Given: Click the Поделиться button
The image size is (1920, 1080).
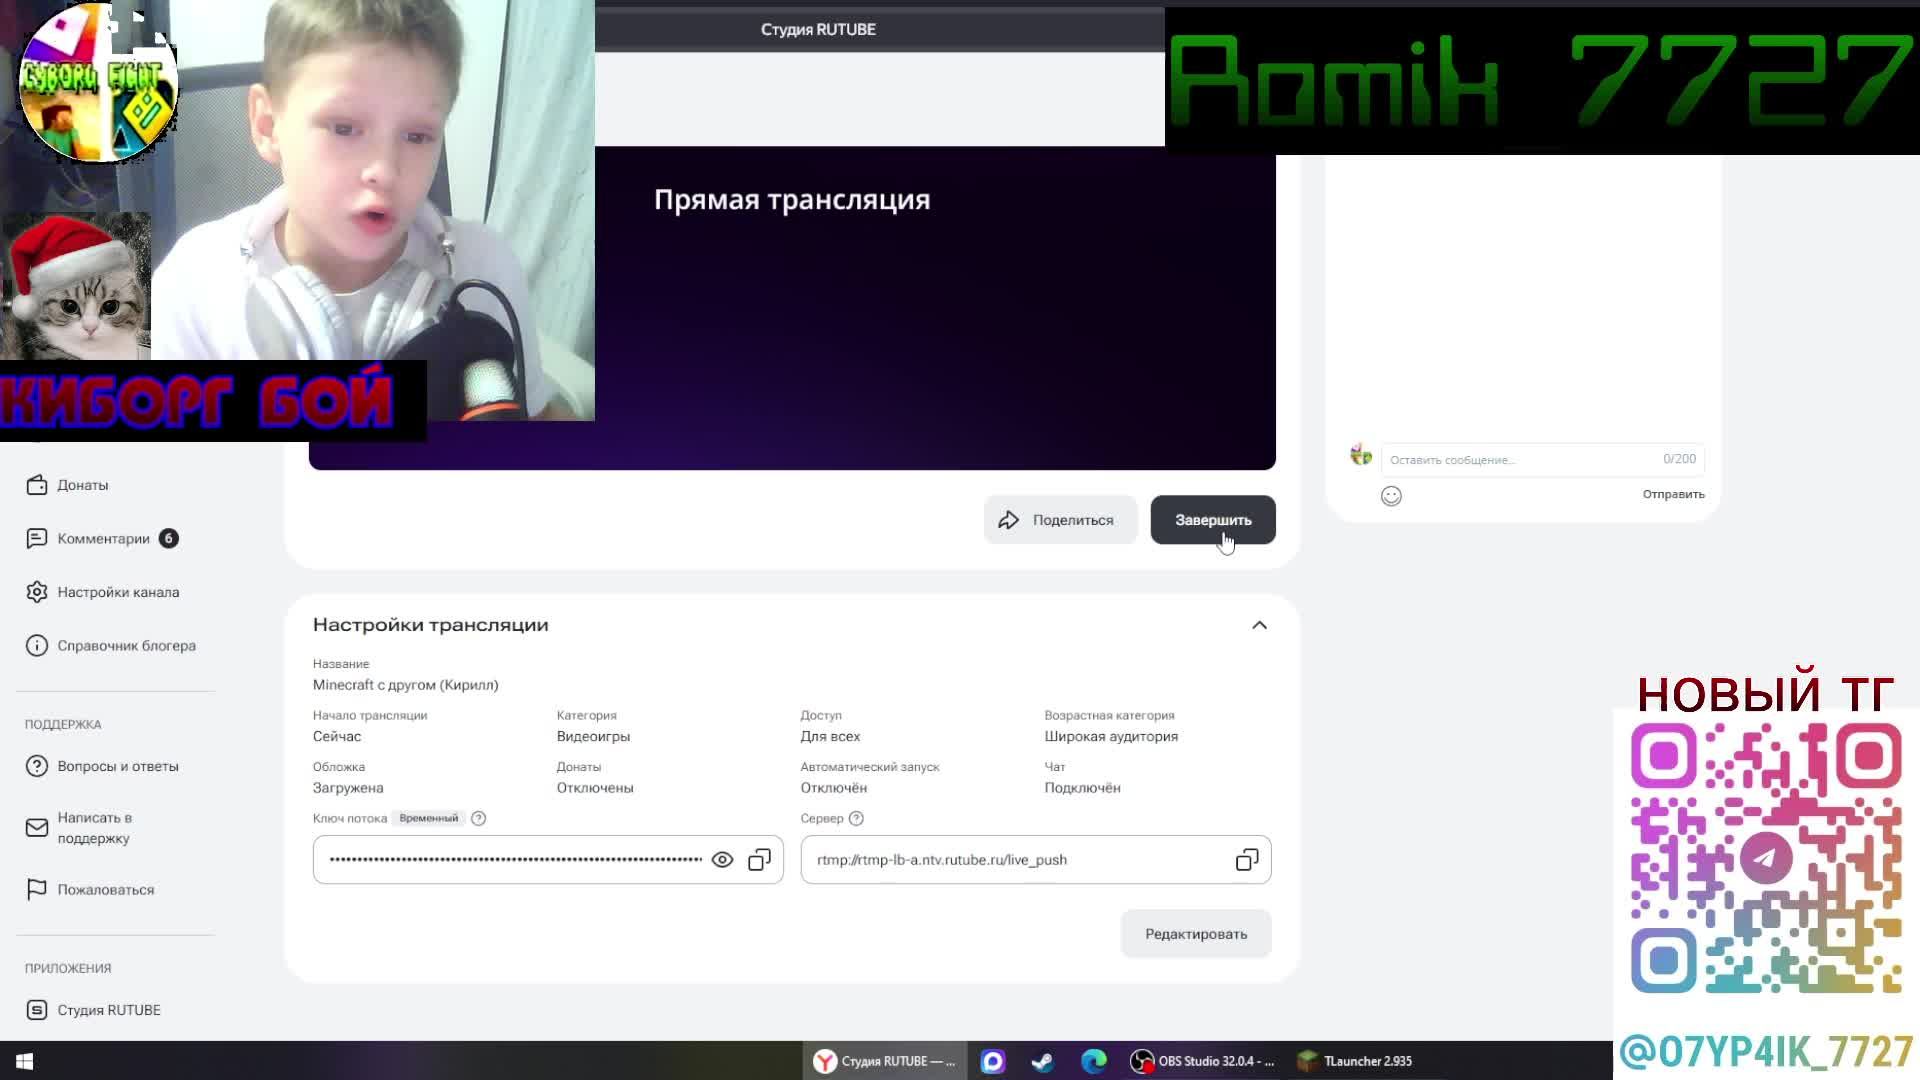Looking at the screenshot, I should click(1060, 519).
